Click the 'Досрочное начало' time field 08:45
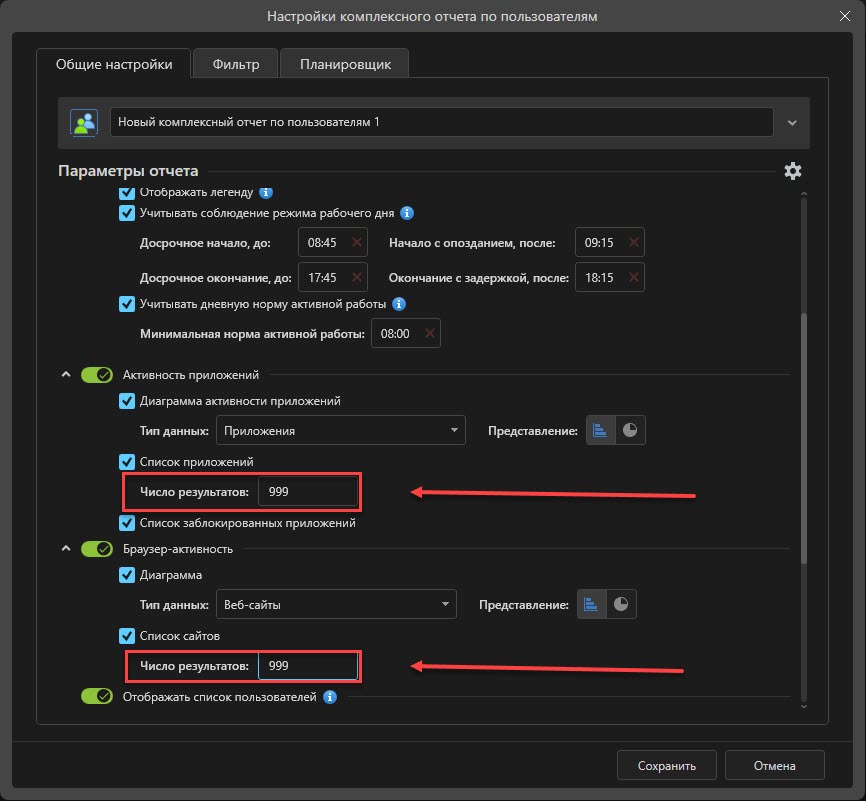Screen dimensions: 866x801 pyautogui.click(x=332, y=242)
